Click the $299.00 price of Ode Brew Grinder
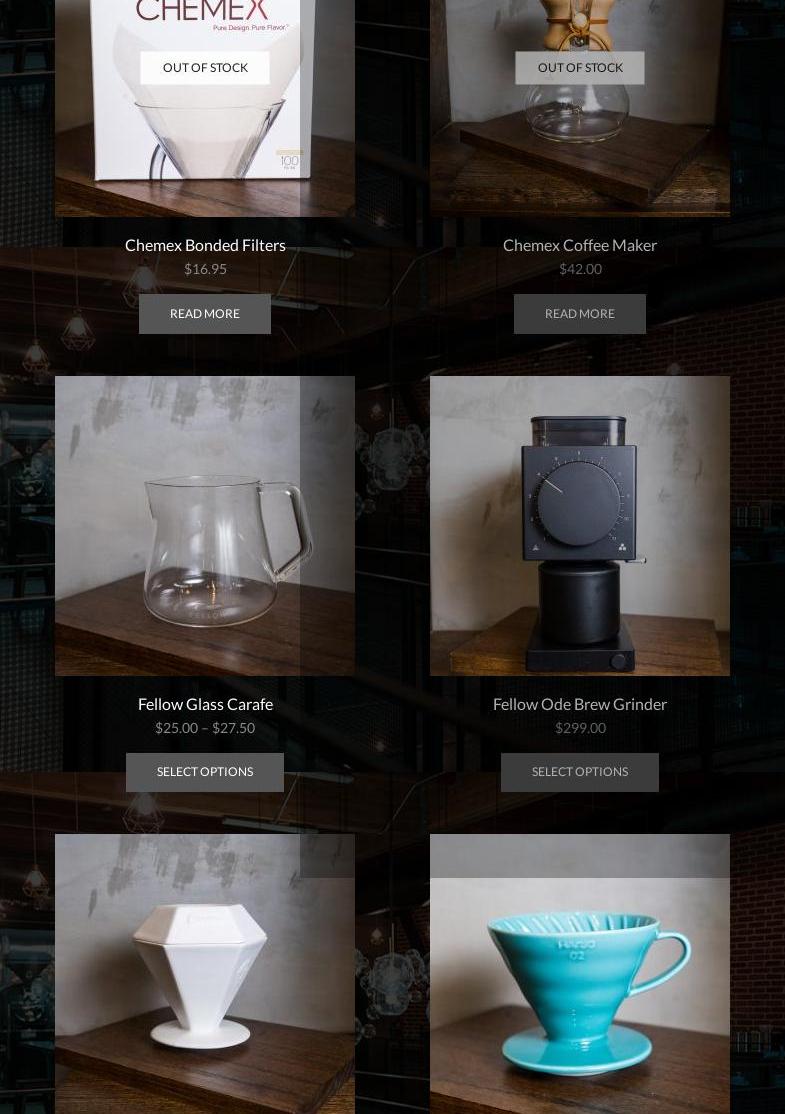The width and height of the screenshot is (785, 1114). click(x=580, y=728)
